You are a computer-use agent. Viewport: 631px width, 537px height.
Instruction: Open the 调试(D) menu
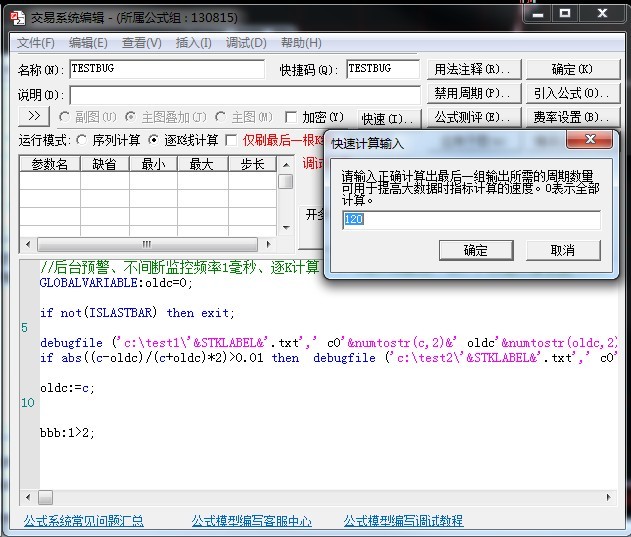tap(246, 43)
